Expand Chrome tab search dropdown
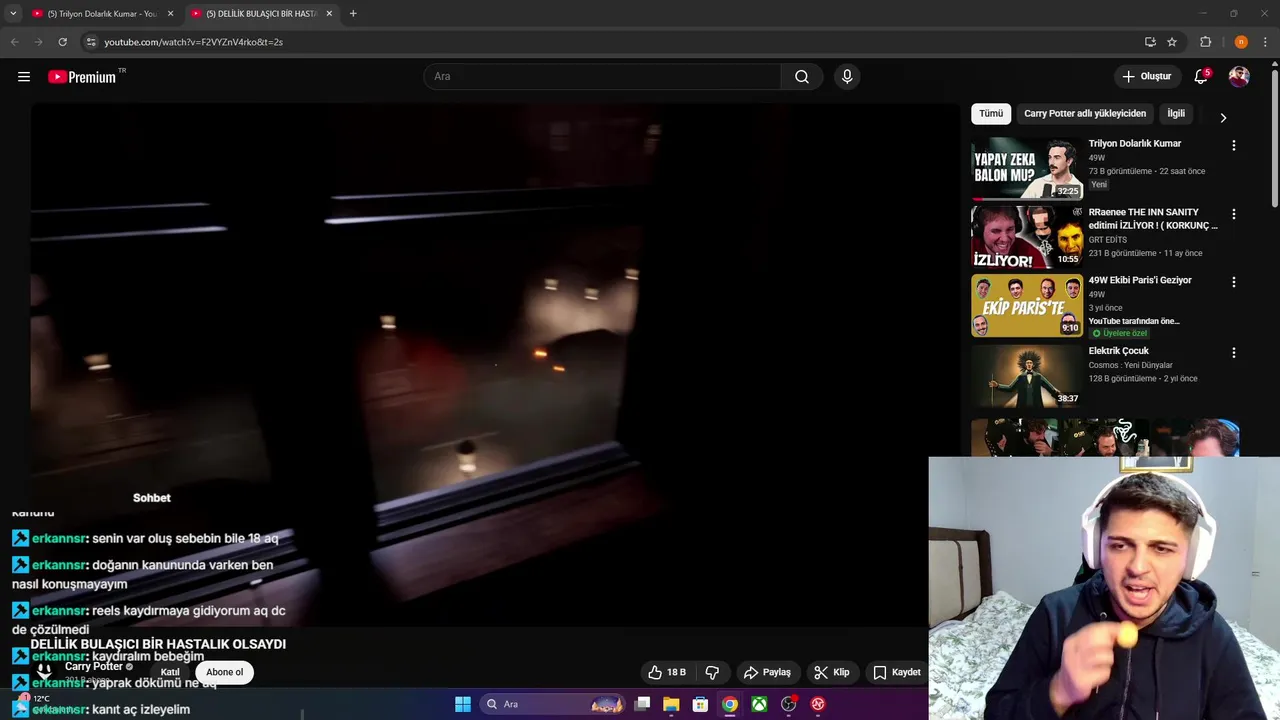1280x720 pixels. [13, 14]
